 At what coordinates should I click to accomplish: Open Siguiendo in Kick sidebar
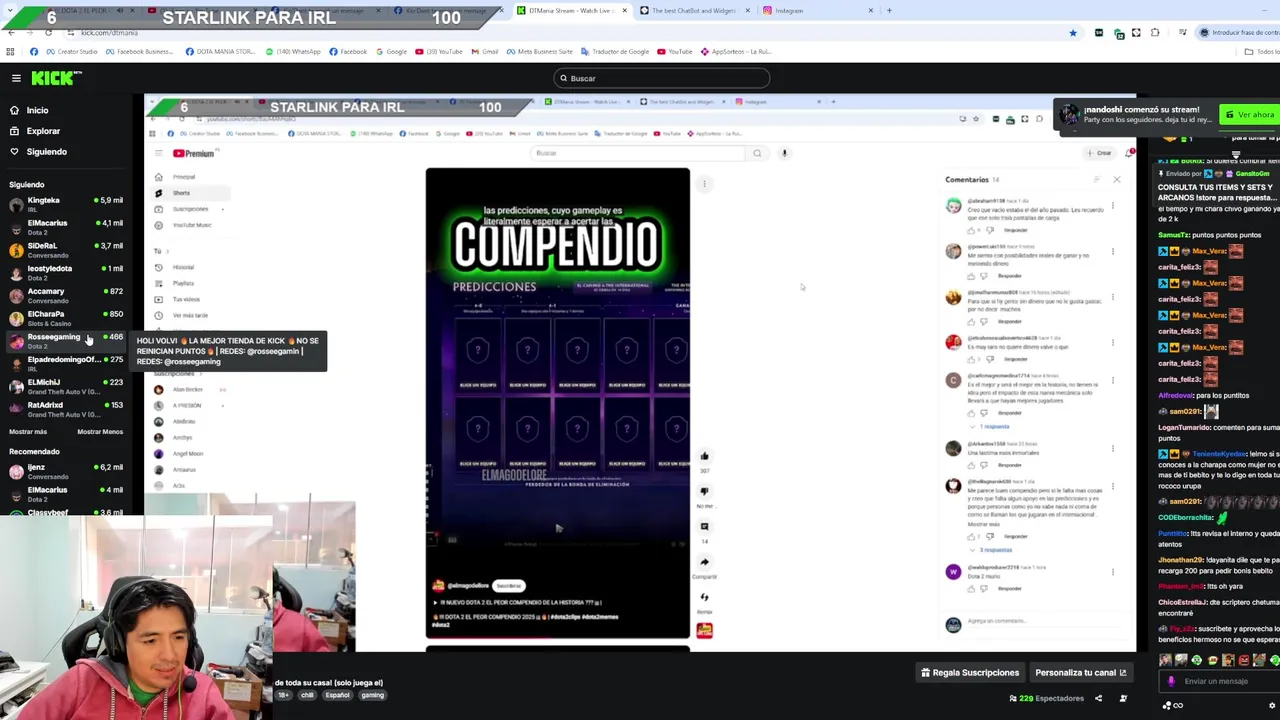(46, 152)
